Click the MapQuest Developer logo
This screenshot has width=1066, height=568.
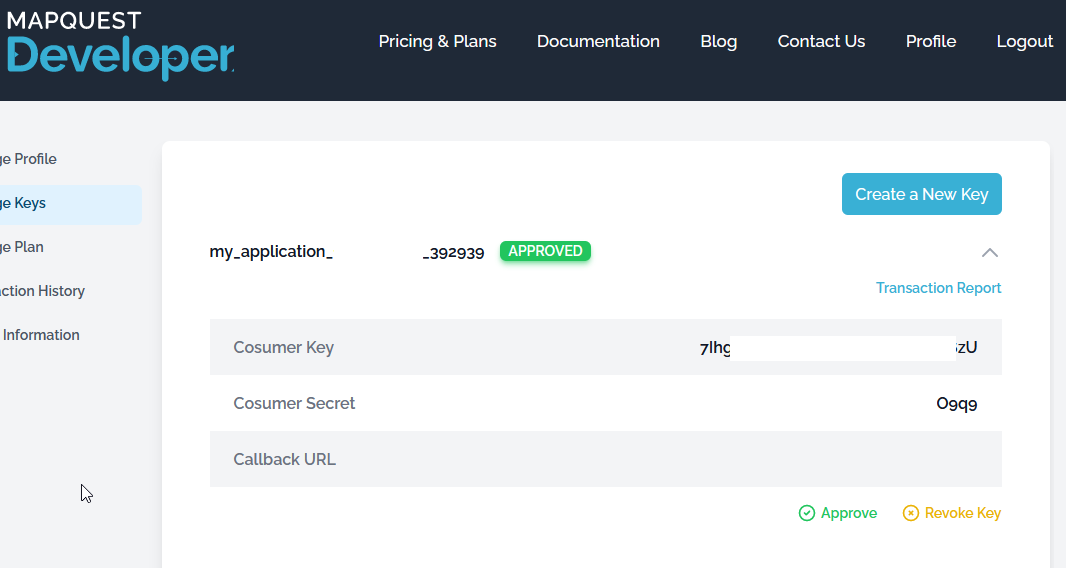[118, 46]
